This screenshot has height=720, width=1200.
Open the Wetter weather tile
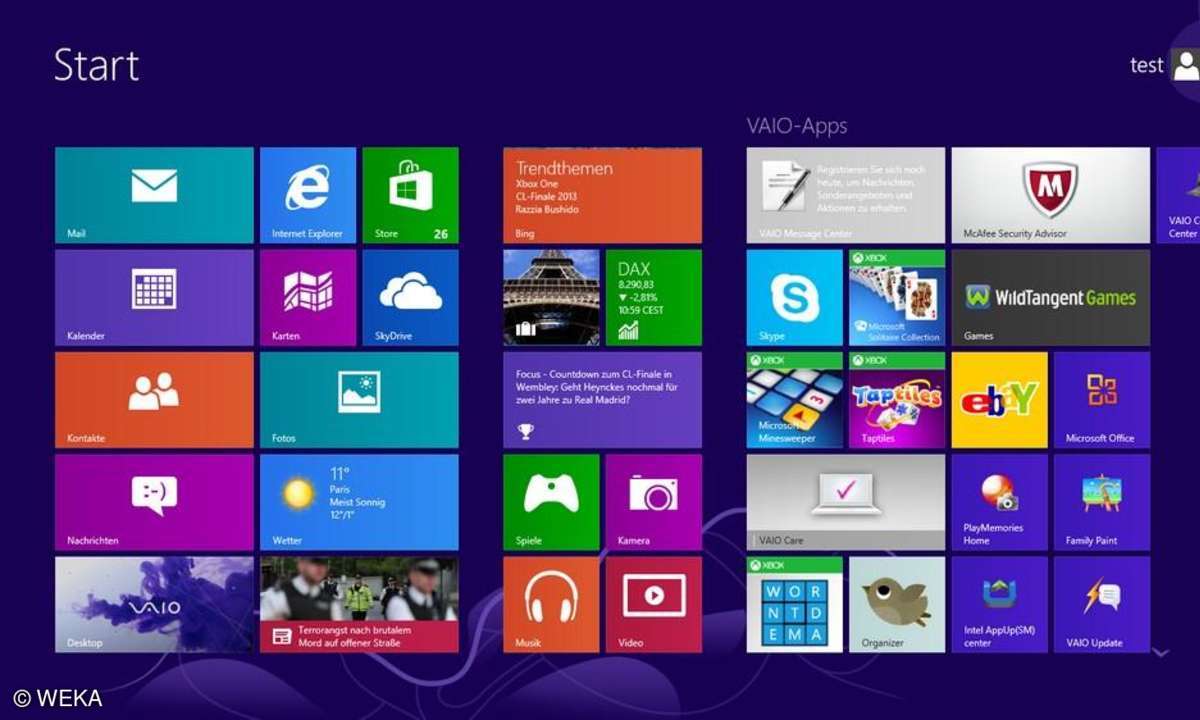point(359,502)
